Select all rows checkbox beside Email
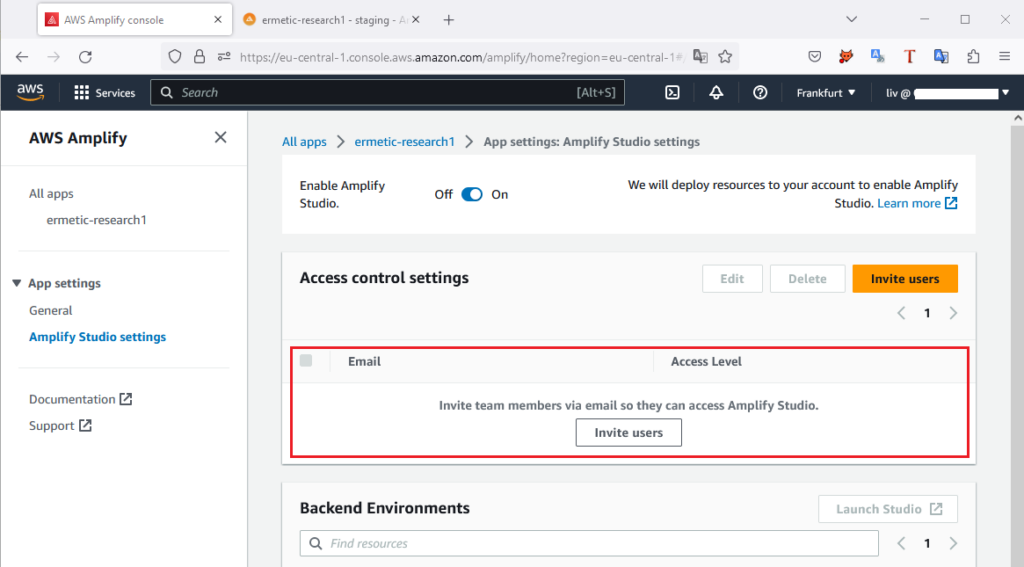Screen dimensions: 1024x567 click(x=306, y=361)
